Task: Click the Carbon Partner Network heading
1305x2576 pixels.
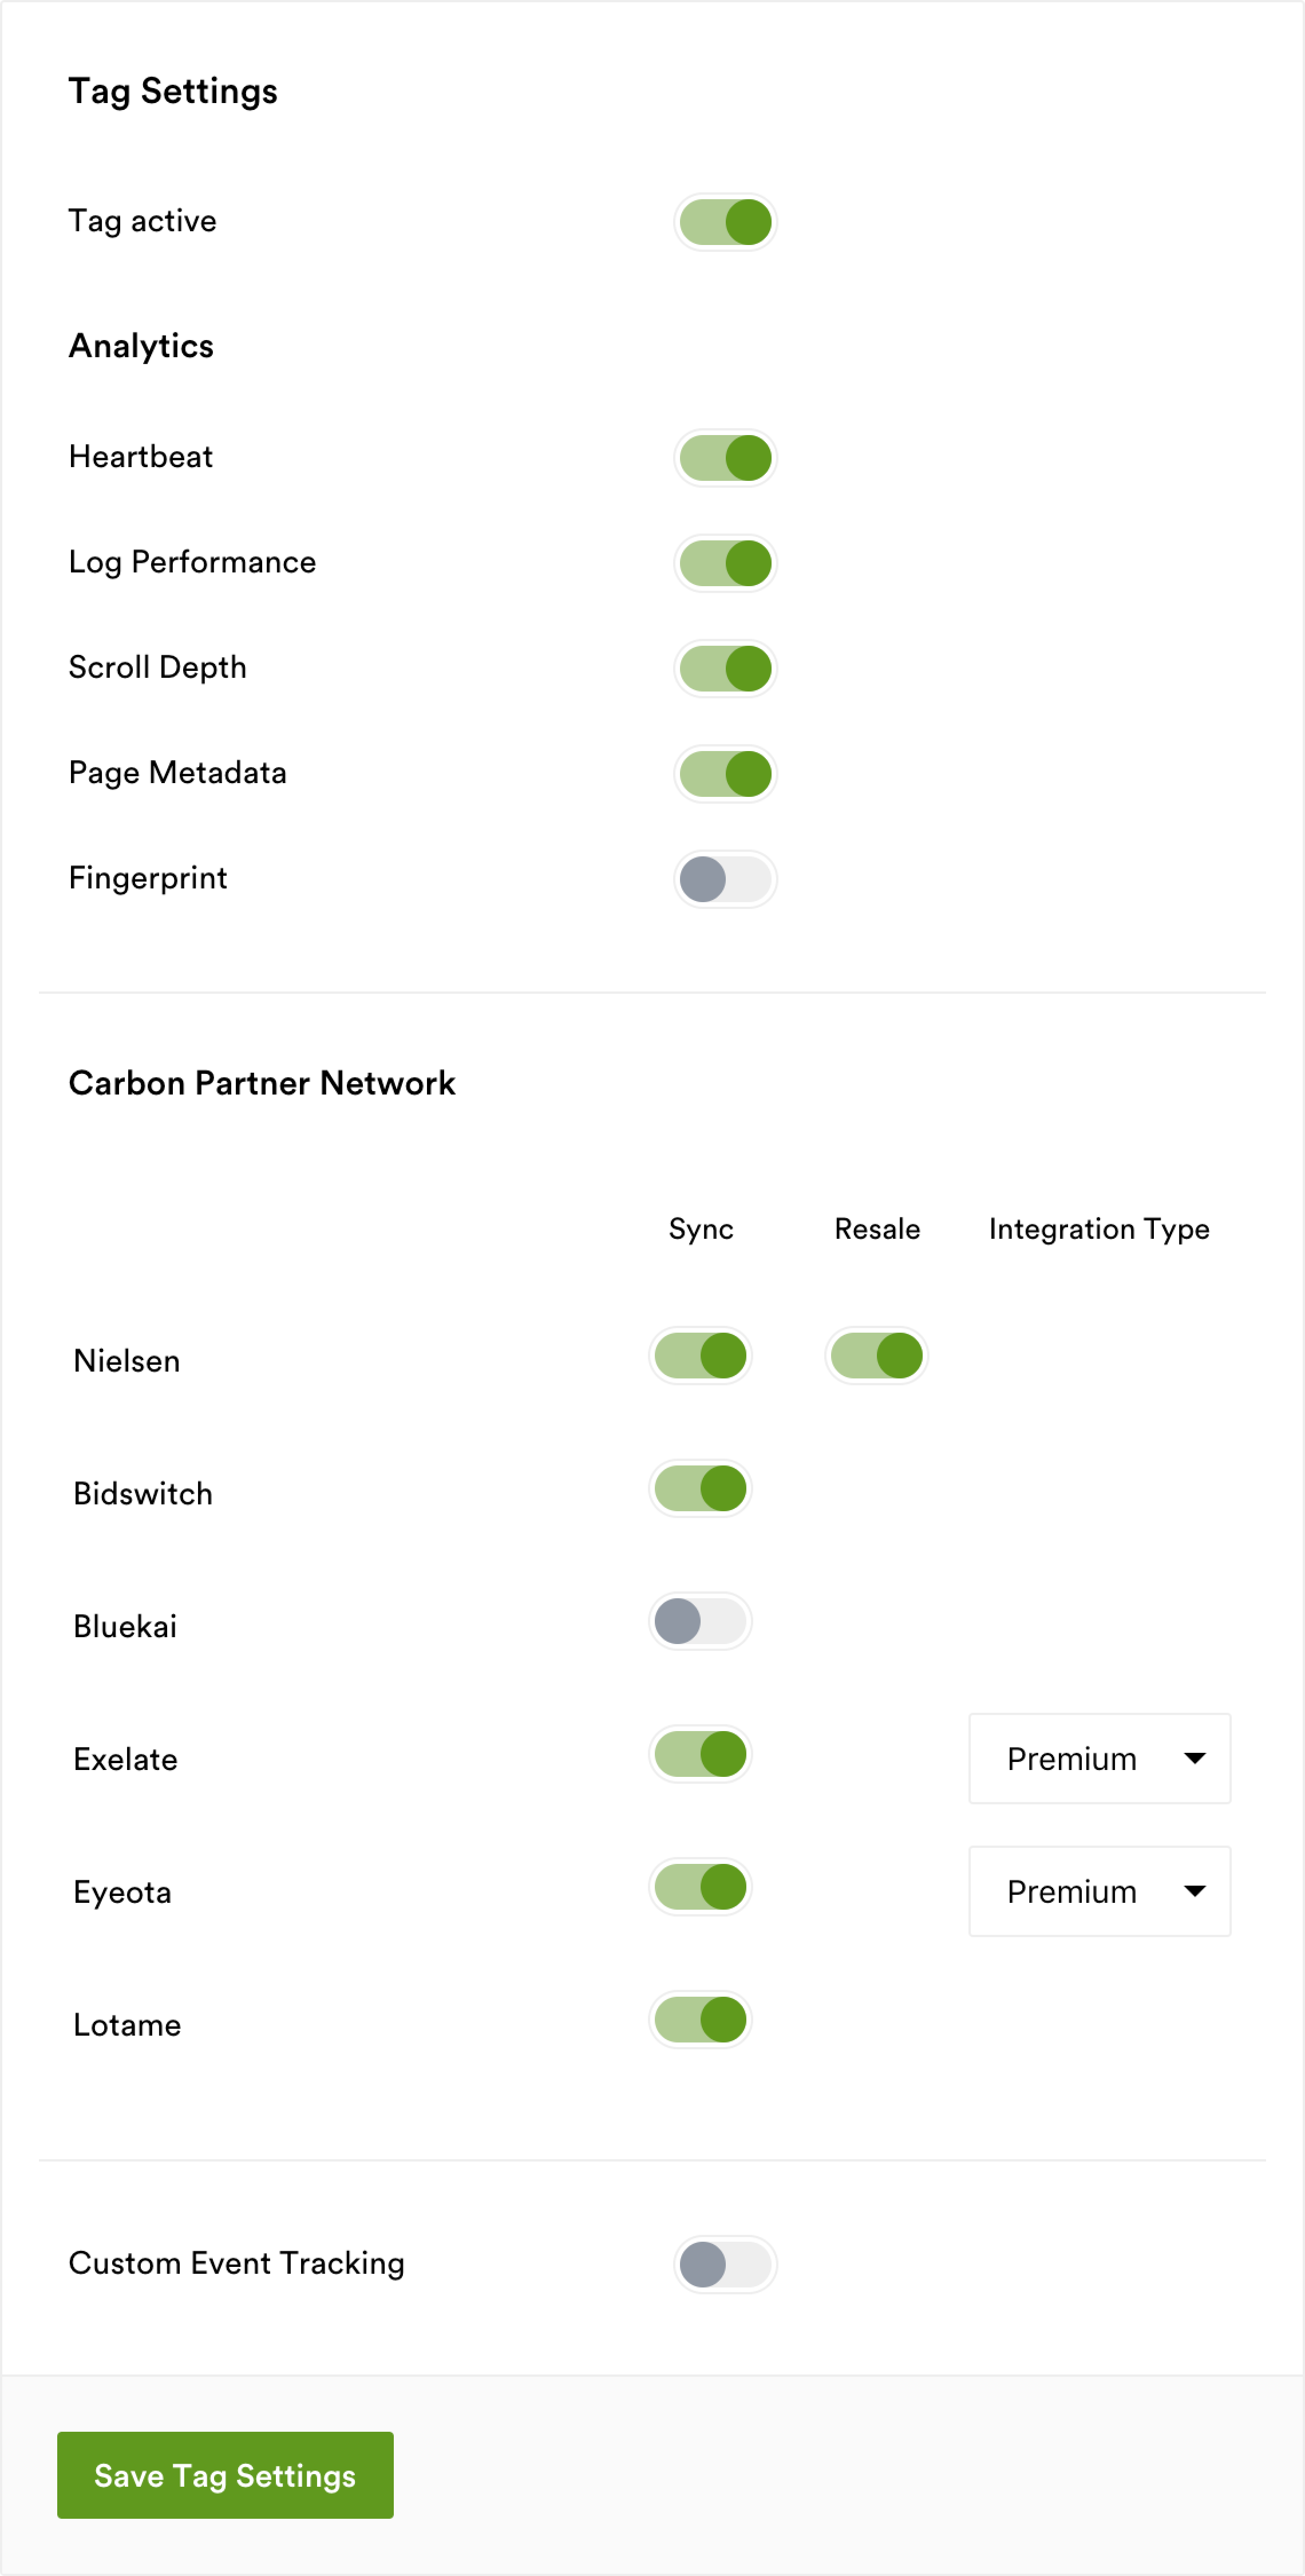Action: pos(262,1083)
